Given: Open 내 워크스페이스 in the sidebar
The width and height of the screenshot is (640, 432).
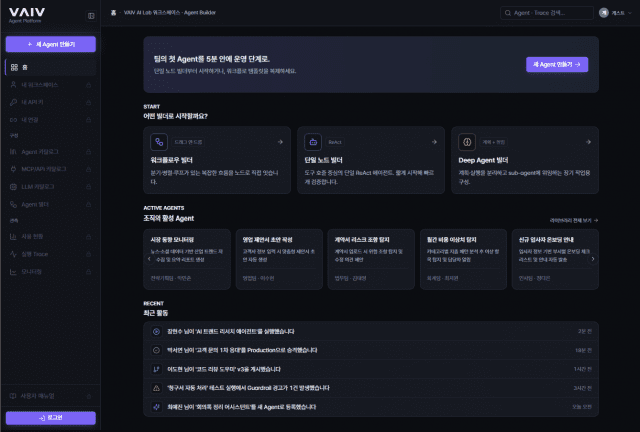Looking at the screenshot, I should point(51,85).
